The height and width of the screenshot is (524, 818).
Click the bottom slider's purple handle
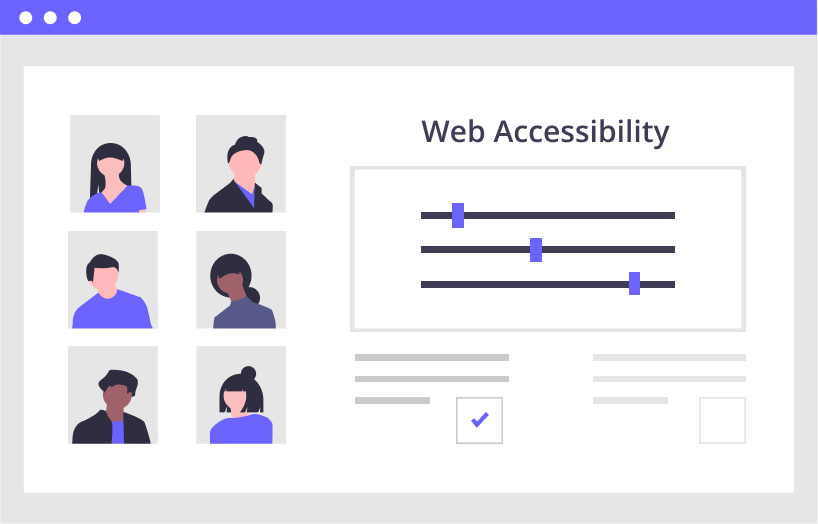(x=634, y=283)
